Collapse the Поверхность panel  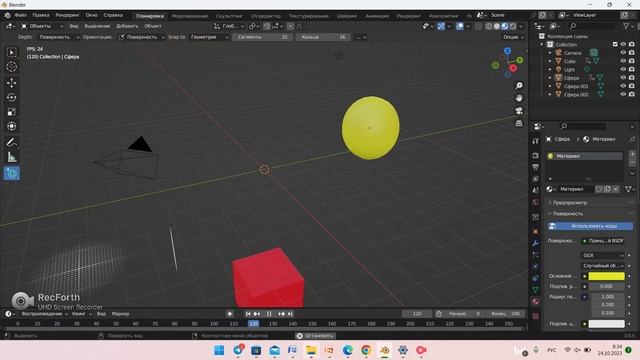(x=568, y=213)
